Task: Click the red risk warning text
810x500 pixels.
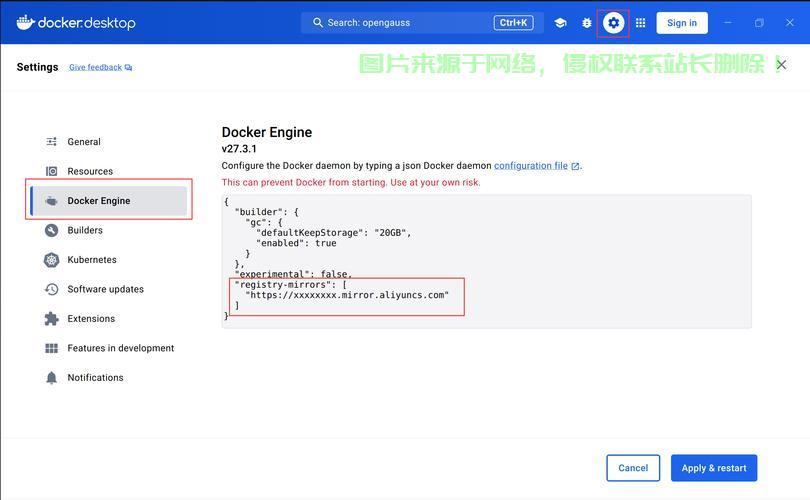Action: pos(351,182)
